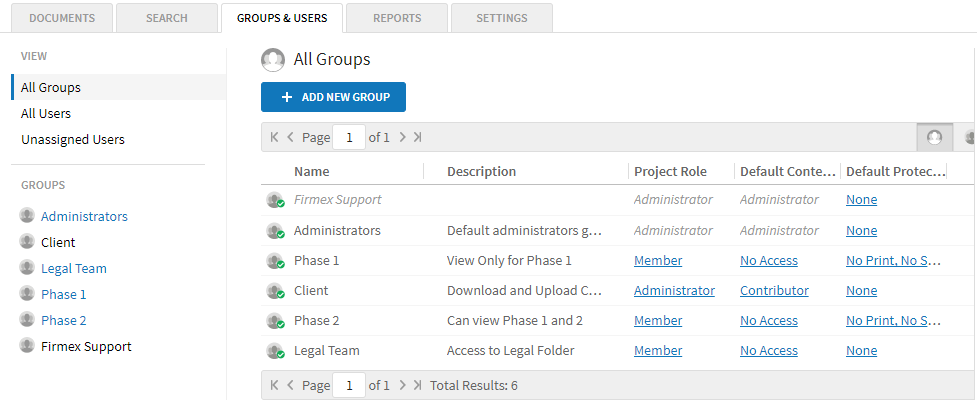Select All Groups in View sidebar
Screen dimensions: 977x400
pyautogui.click(x=118, y=87)
